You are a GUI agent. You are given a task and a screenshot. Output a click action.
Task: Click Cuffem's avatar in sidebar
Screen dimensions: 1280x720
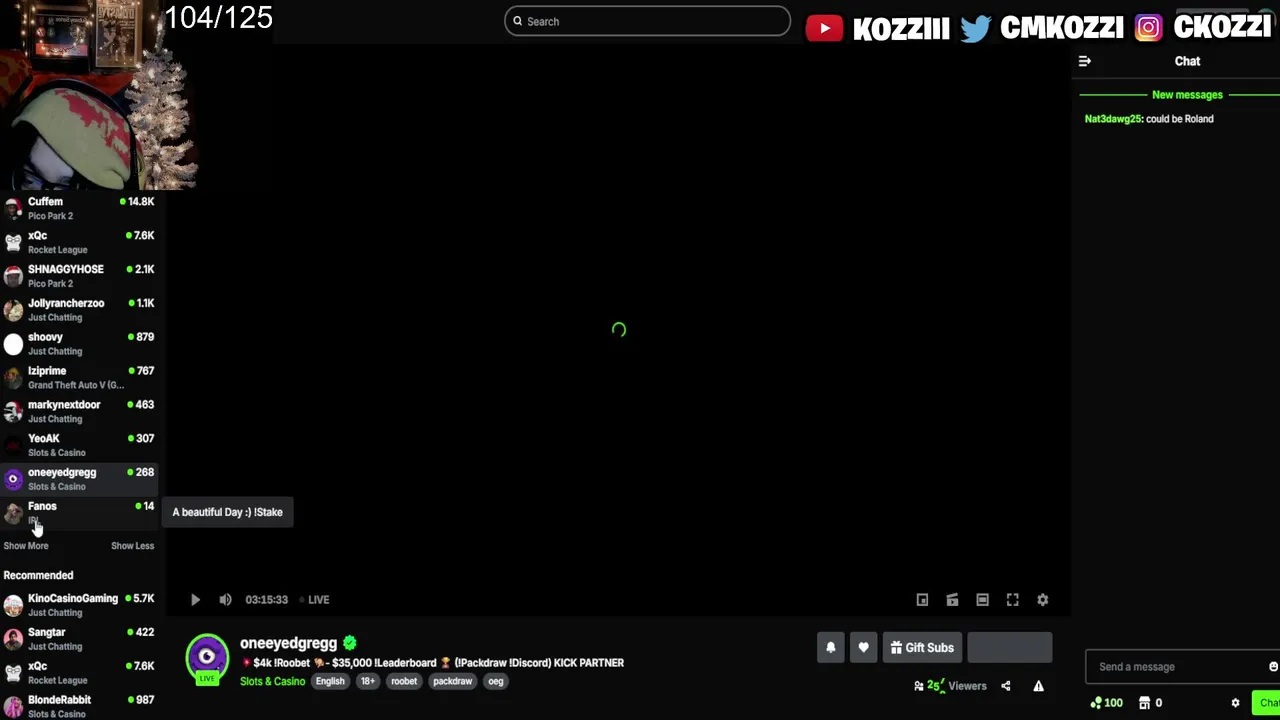(x=13, y=208)
